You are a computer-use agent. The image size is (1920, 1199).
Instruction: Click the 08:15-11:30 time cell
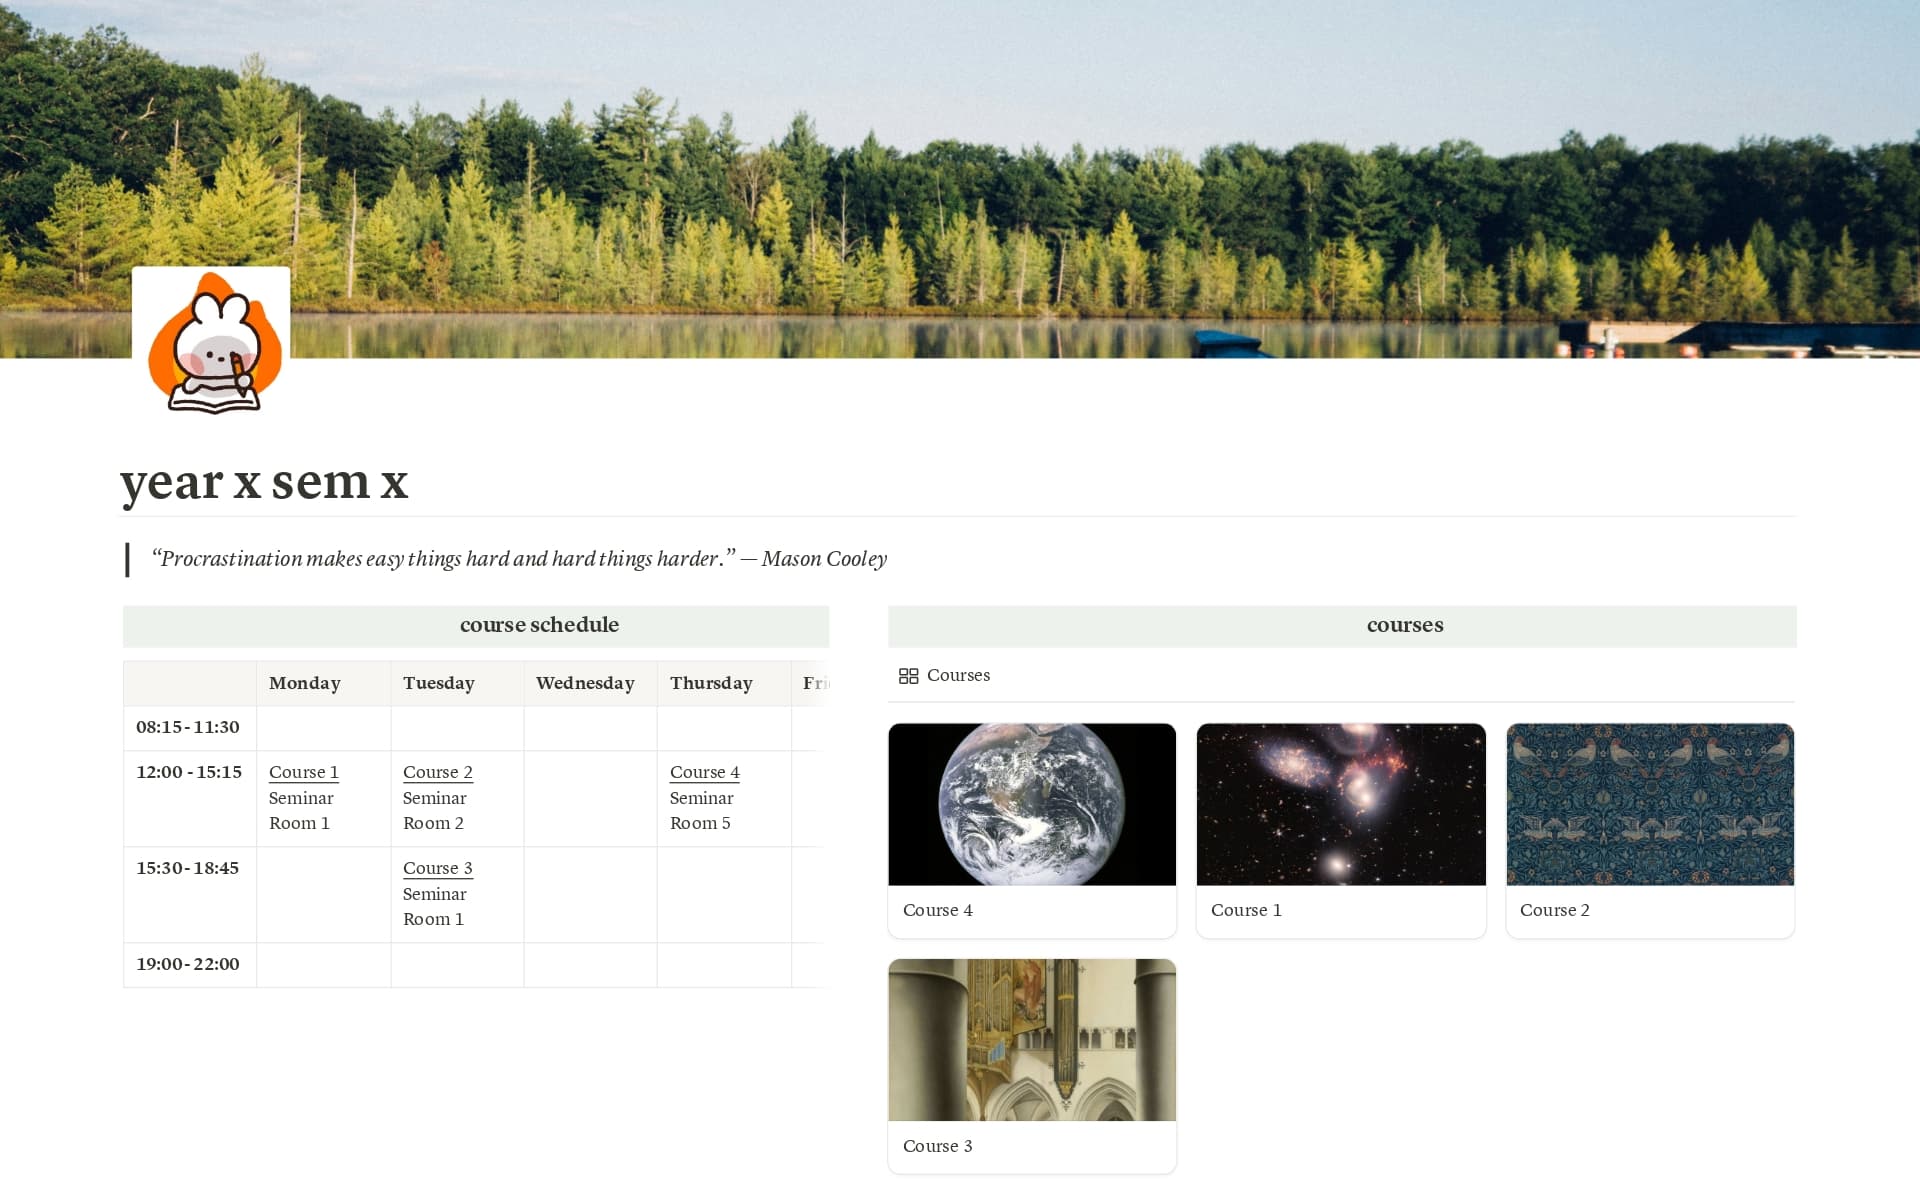[x=188, y=727]
